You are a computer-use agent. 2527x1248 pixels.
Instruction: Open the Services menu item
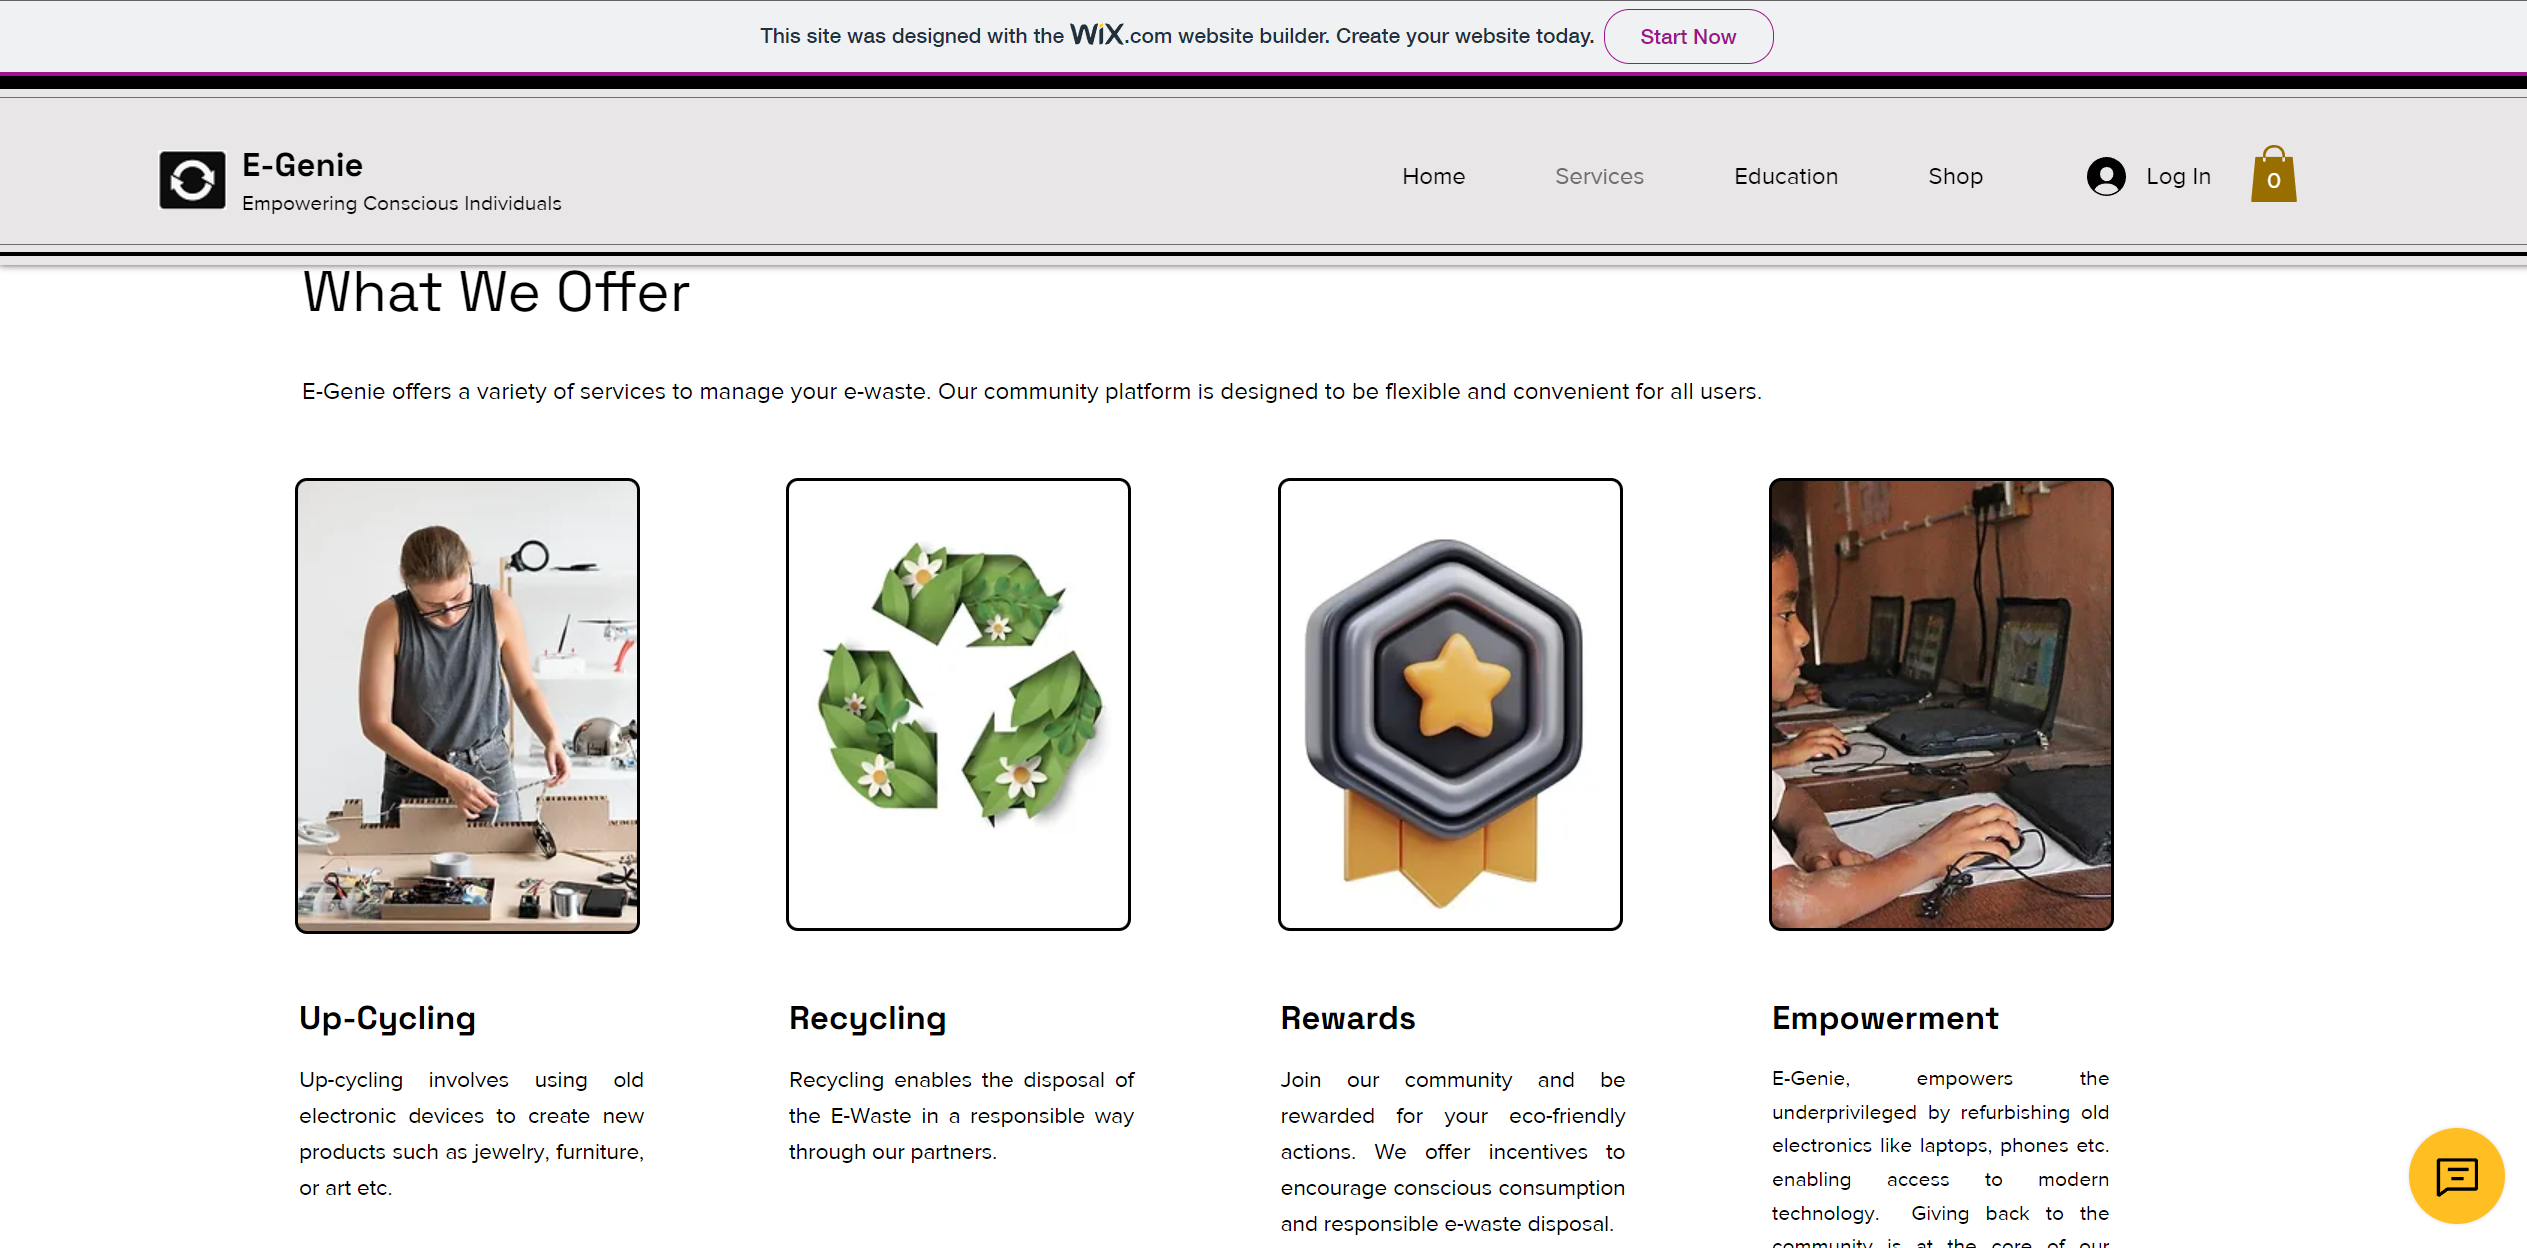coord(1598,177)
